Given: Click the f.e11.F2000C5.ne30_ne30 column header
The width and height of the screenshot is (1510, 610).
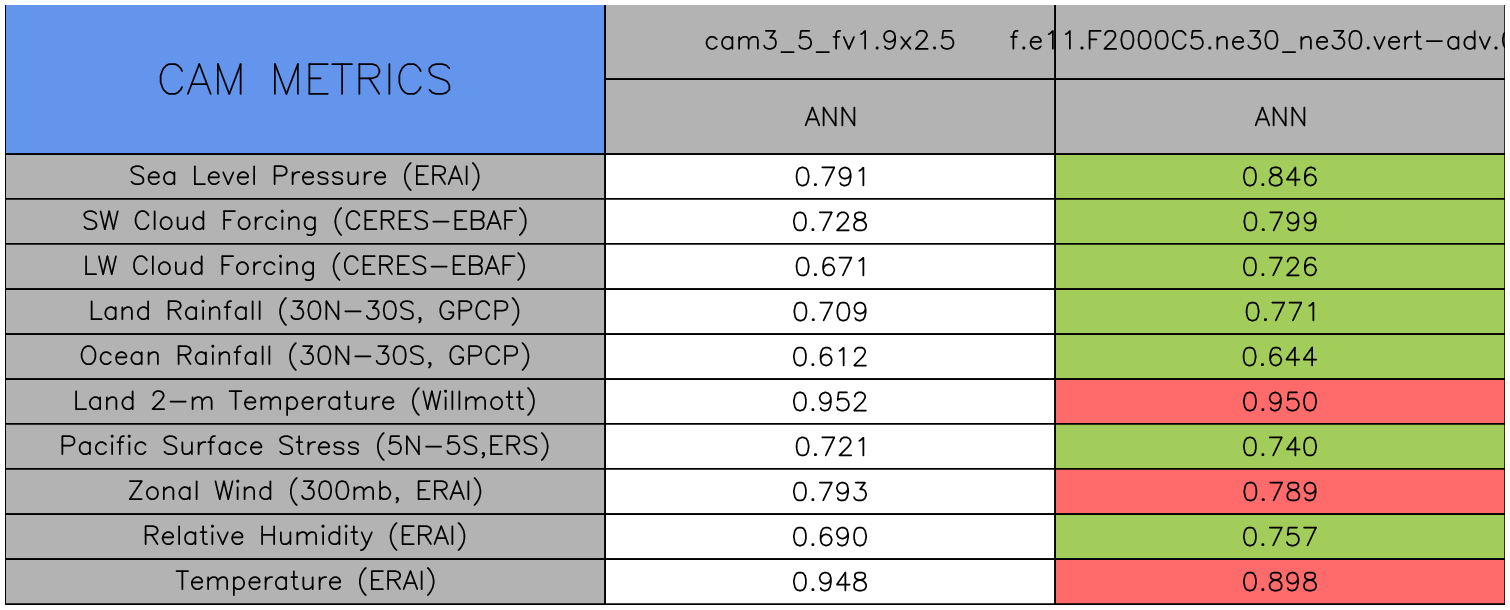Looking at the screenshot, I should click(1280, 42).
